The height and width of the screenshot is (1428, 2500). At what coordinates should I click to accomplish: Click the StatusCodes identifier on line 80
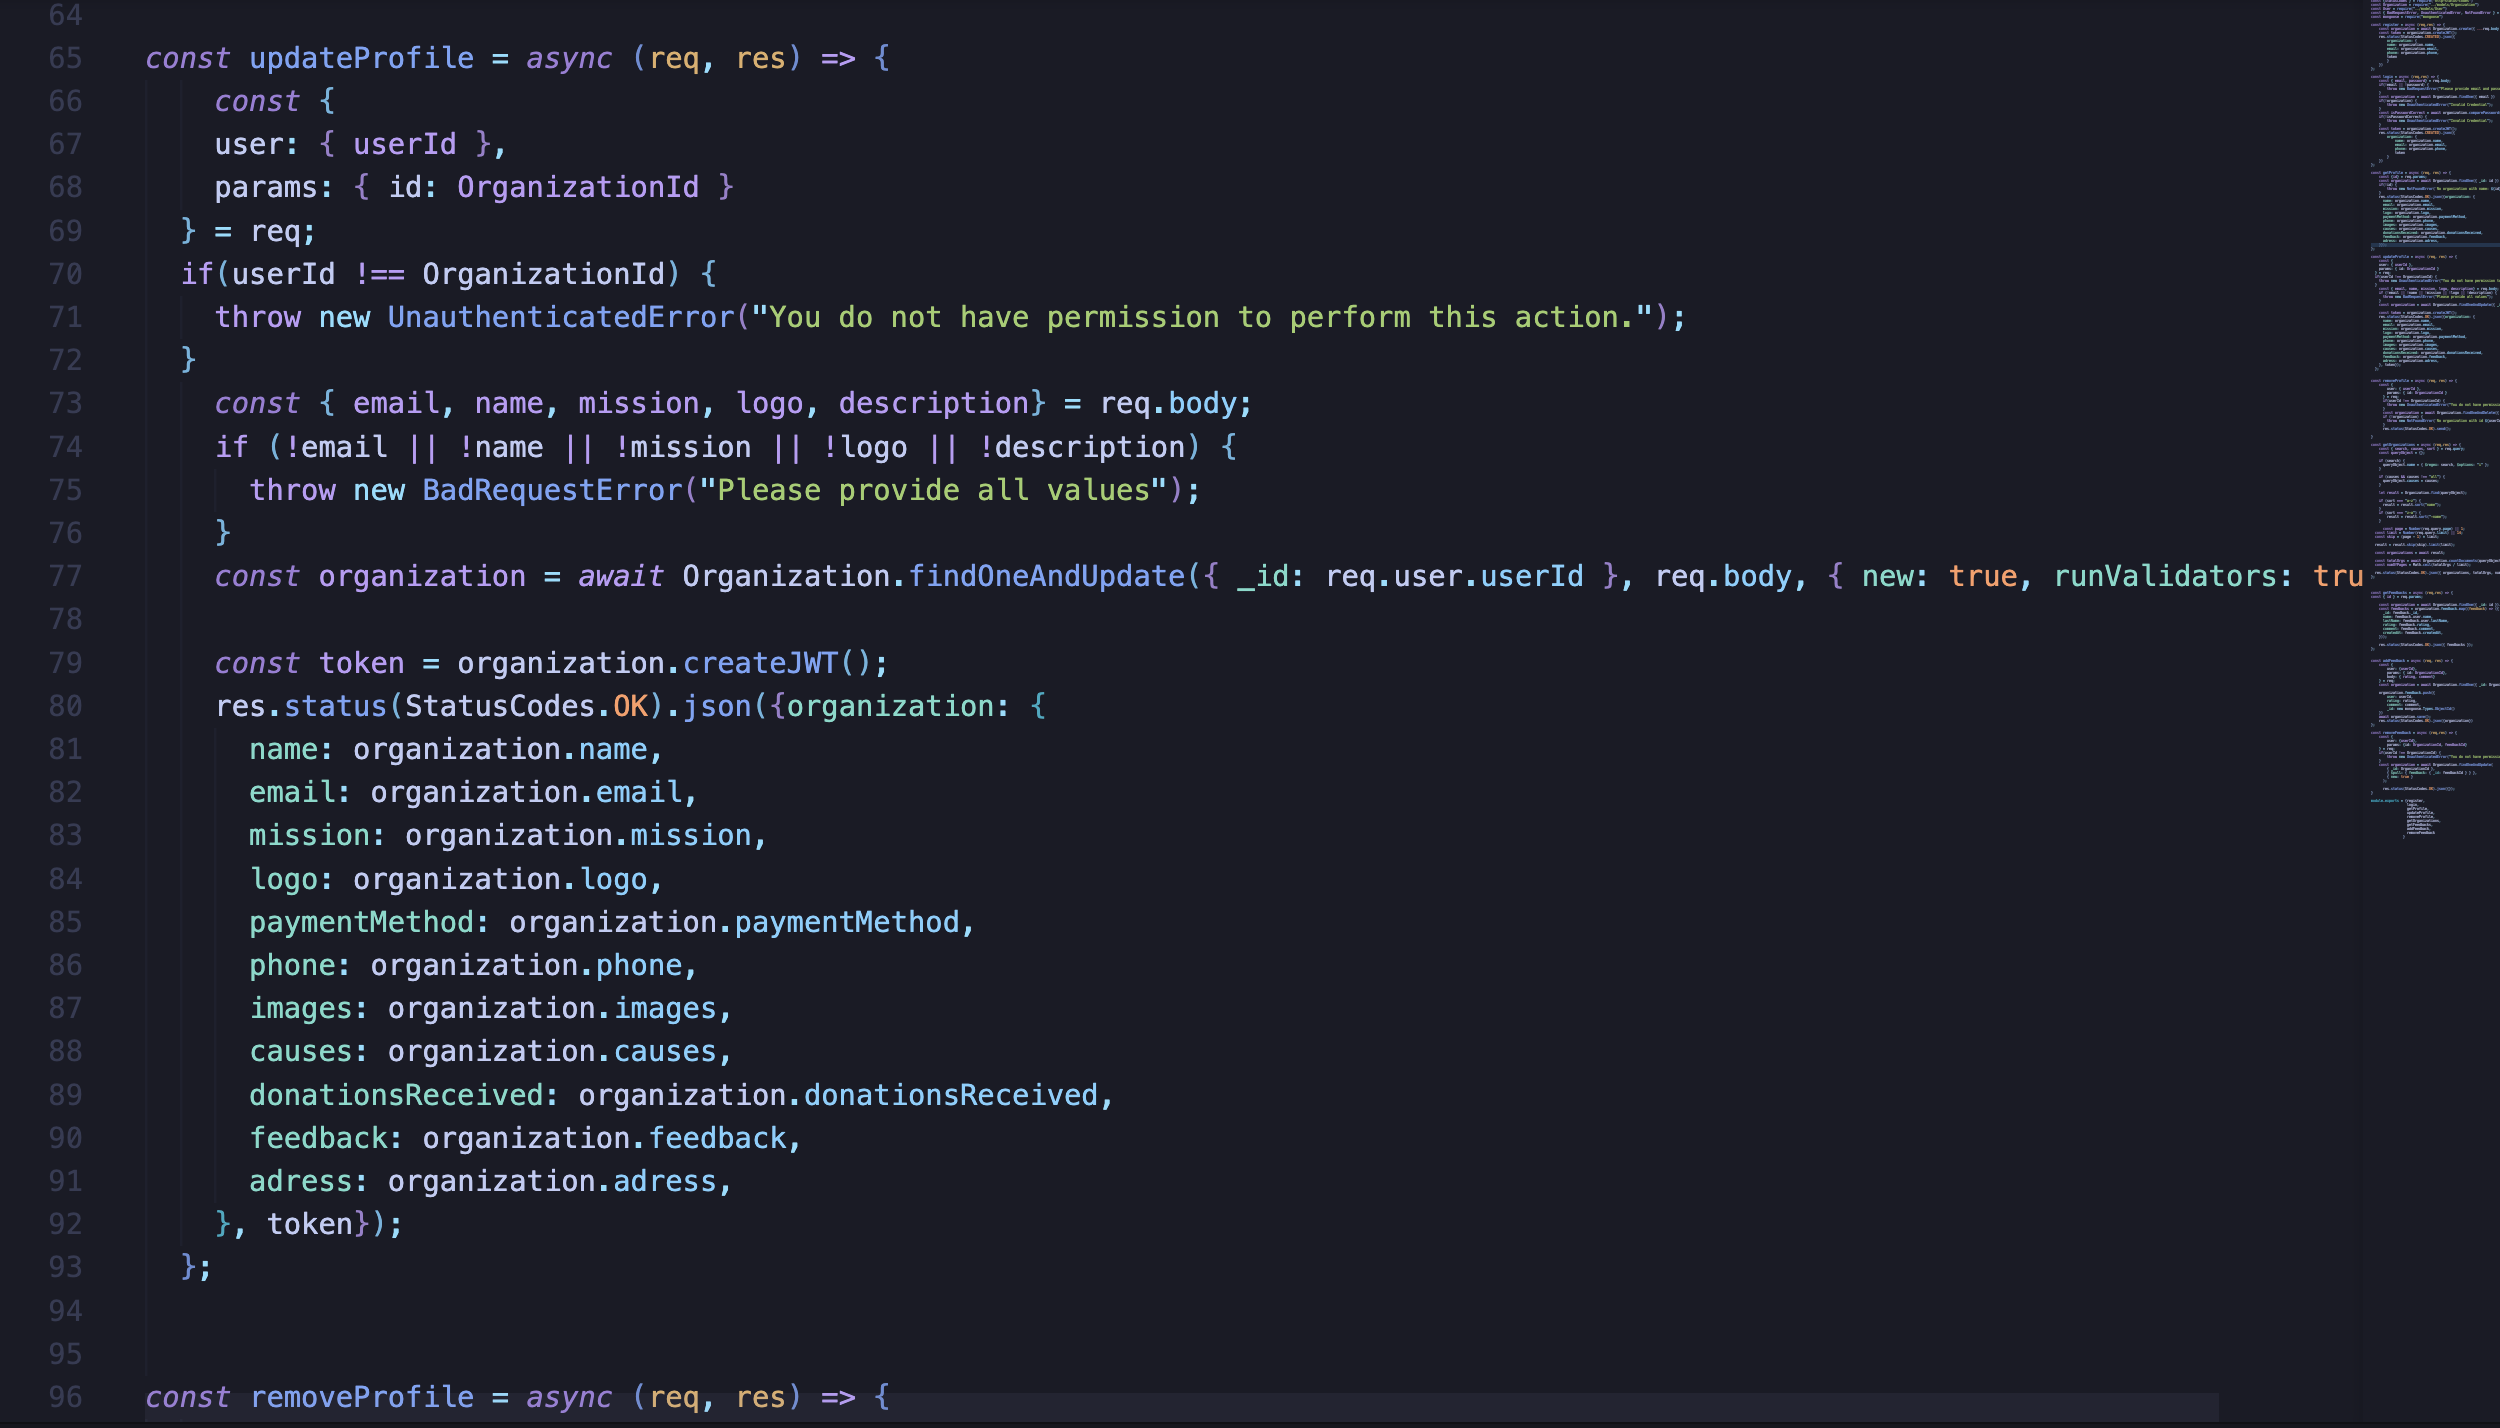click(500, 706)
